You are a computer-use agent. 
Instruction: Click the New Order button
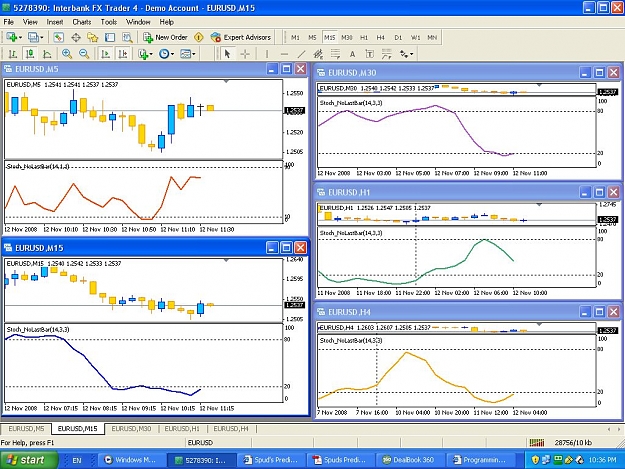coord(165,37)
